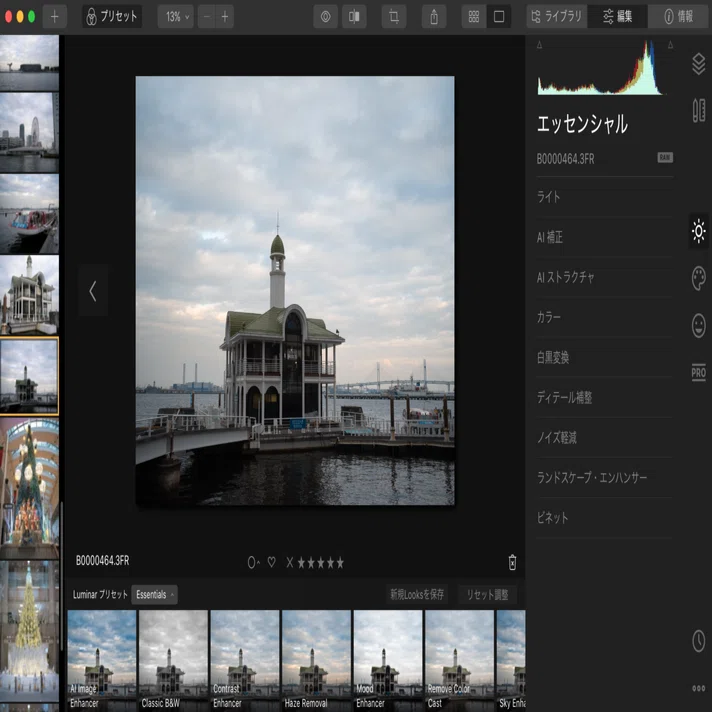Viewport: 712px width, 712px height.
Task: Open the 情報 info tab
Action: 678,17
